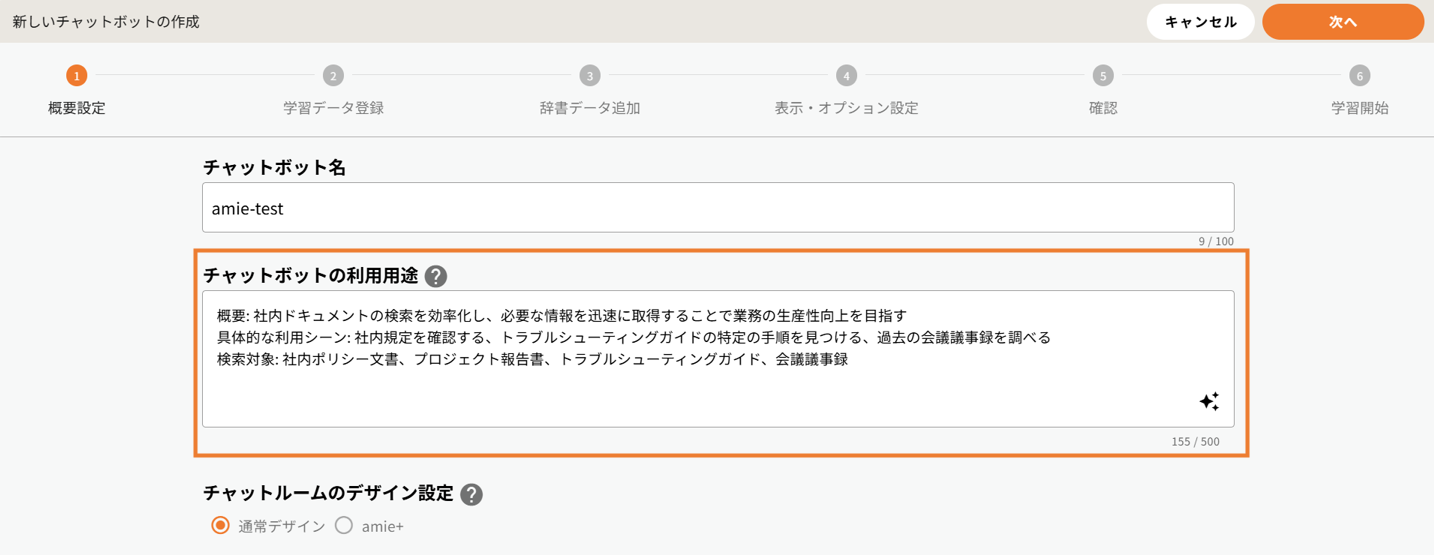This screenshot has width=1434, height=555.
Task: Click into the 利用用途 text area
Action: pyautogui.click(x=700, y=390)
